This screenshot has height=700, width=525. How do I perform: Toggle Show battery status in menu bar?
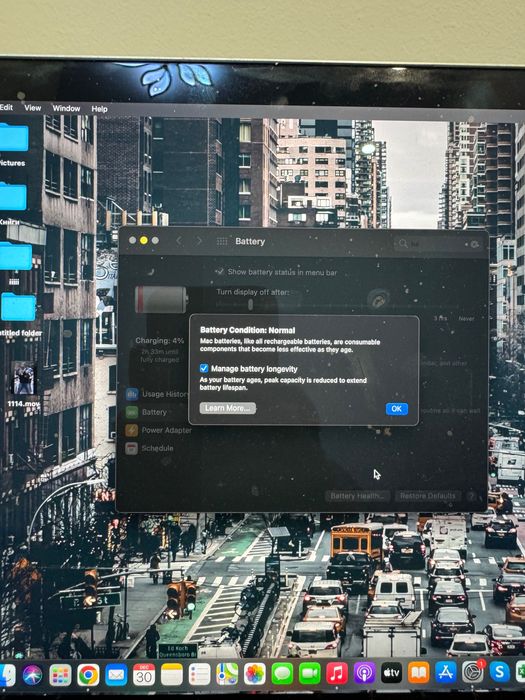[x=220, y=271]
